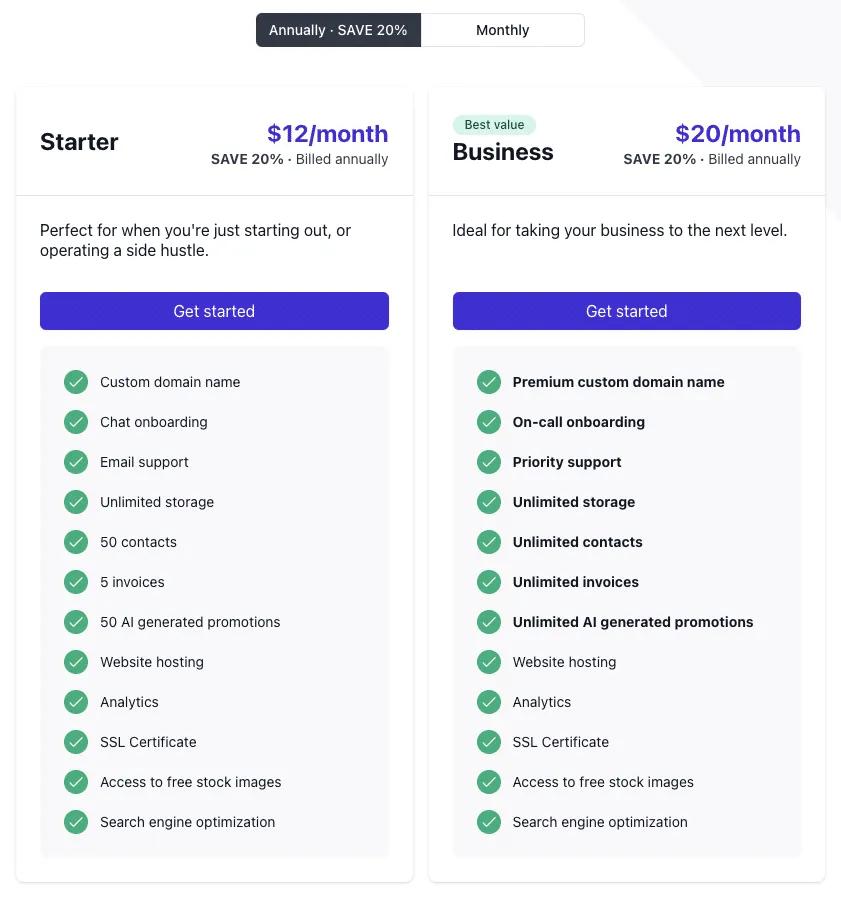
Task: Click checkmark icon next to Chat onboarding
Action: click(x=76, y=422)
